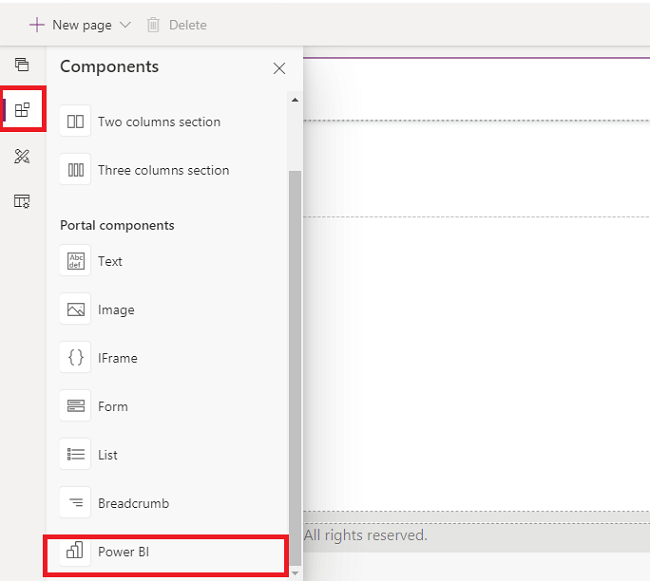Click the Breadcrumb component icon
Viewport: 650px width, 581px height.
tap(75, 503)
